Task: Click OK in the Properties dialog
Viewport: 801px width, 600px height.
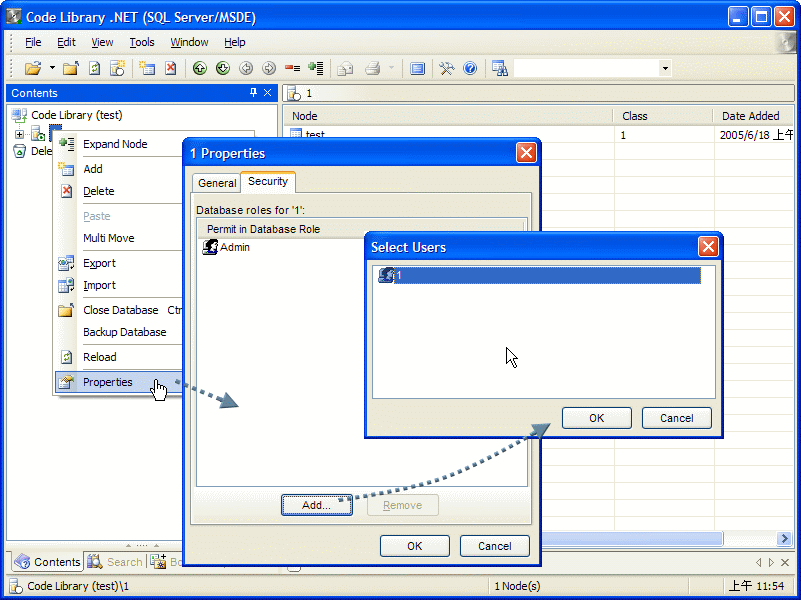Action: 415,546
